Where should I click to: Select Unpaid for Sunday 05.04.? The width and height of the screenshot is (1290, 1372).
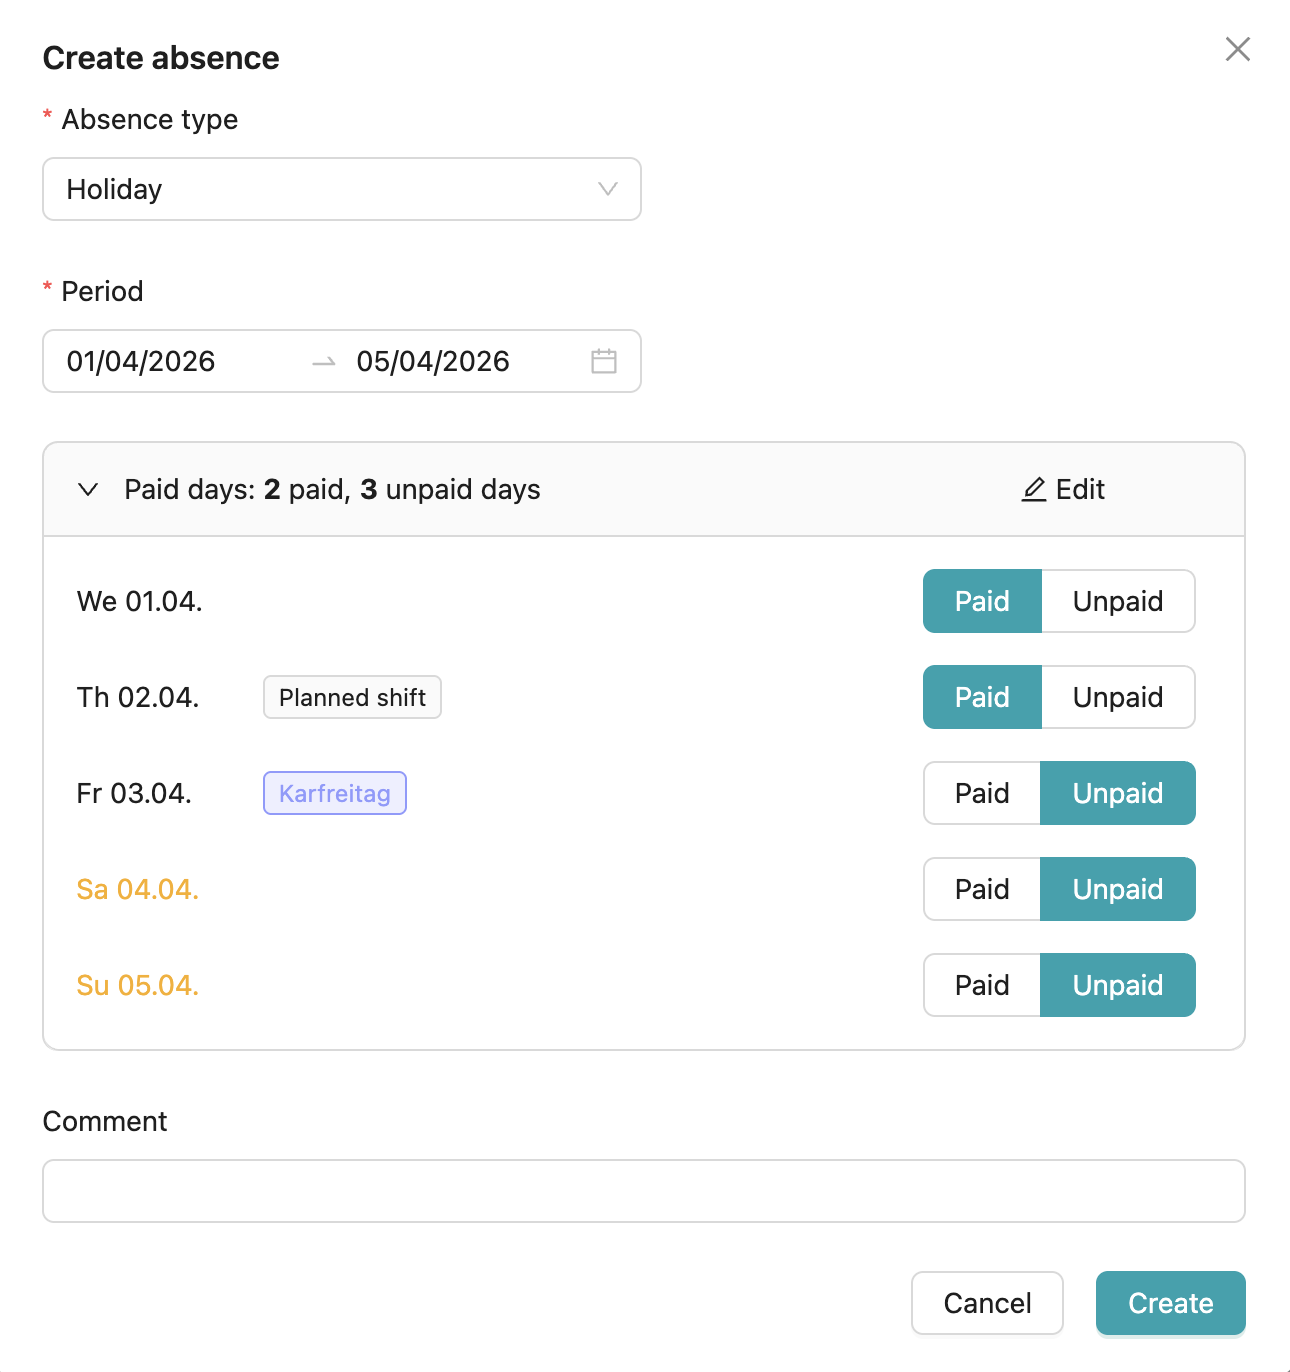1117,985
